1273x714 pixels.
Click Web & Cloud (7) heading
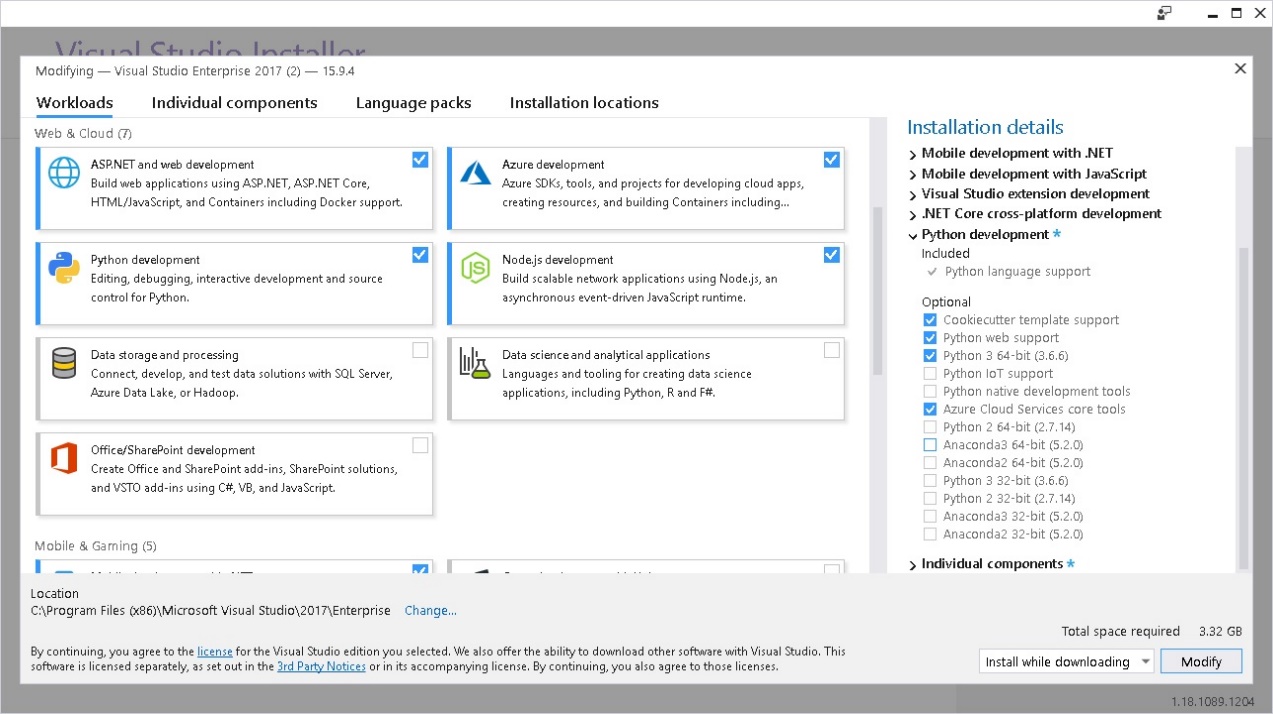point(83,133)
